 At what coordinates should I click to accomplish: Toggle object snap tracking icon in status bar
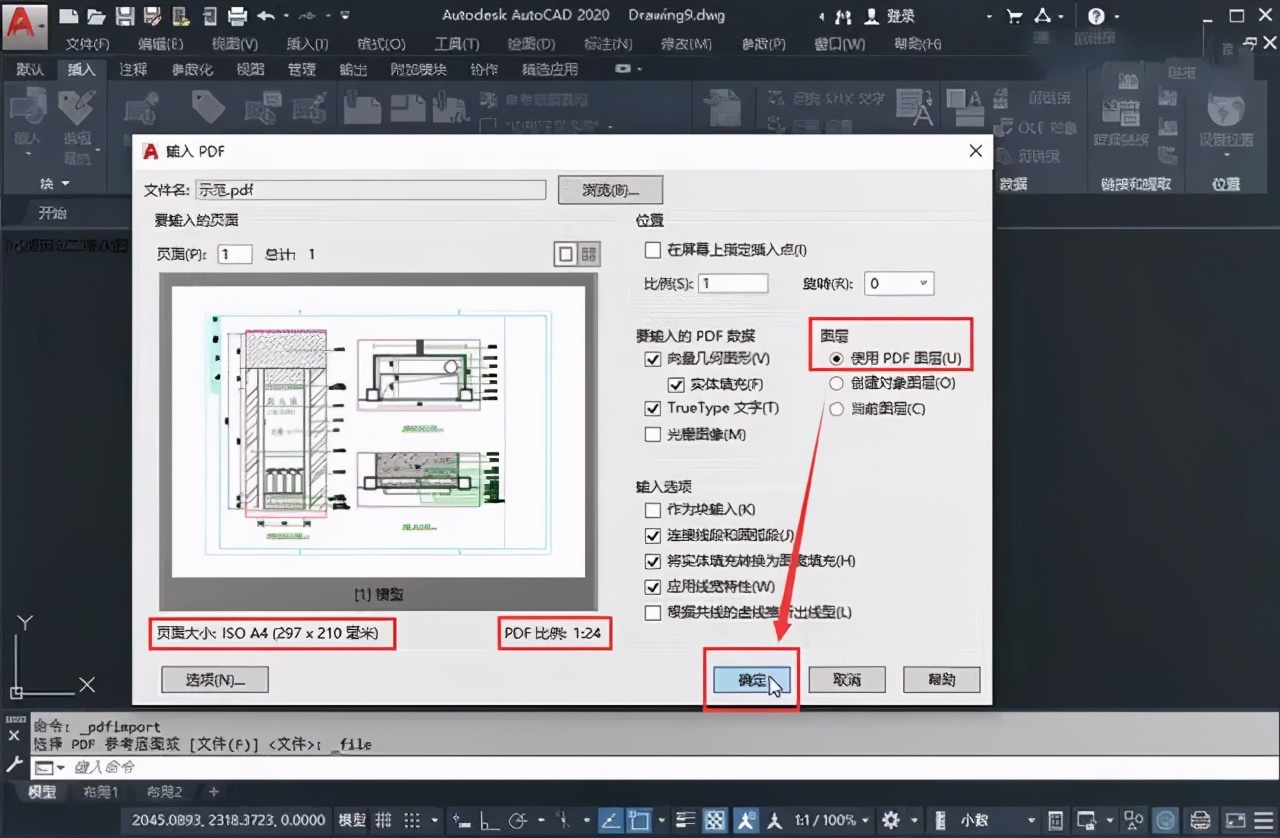pos(610,819)
